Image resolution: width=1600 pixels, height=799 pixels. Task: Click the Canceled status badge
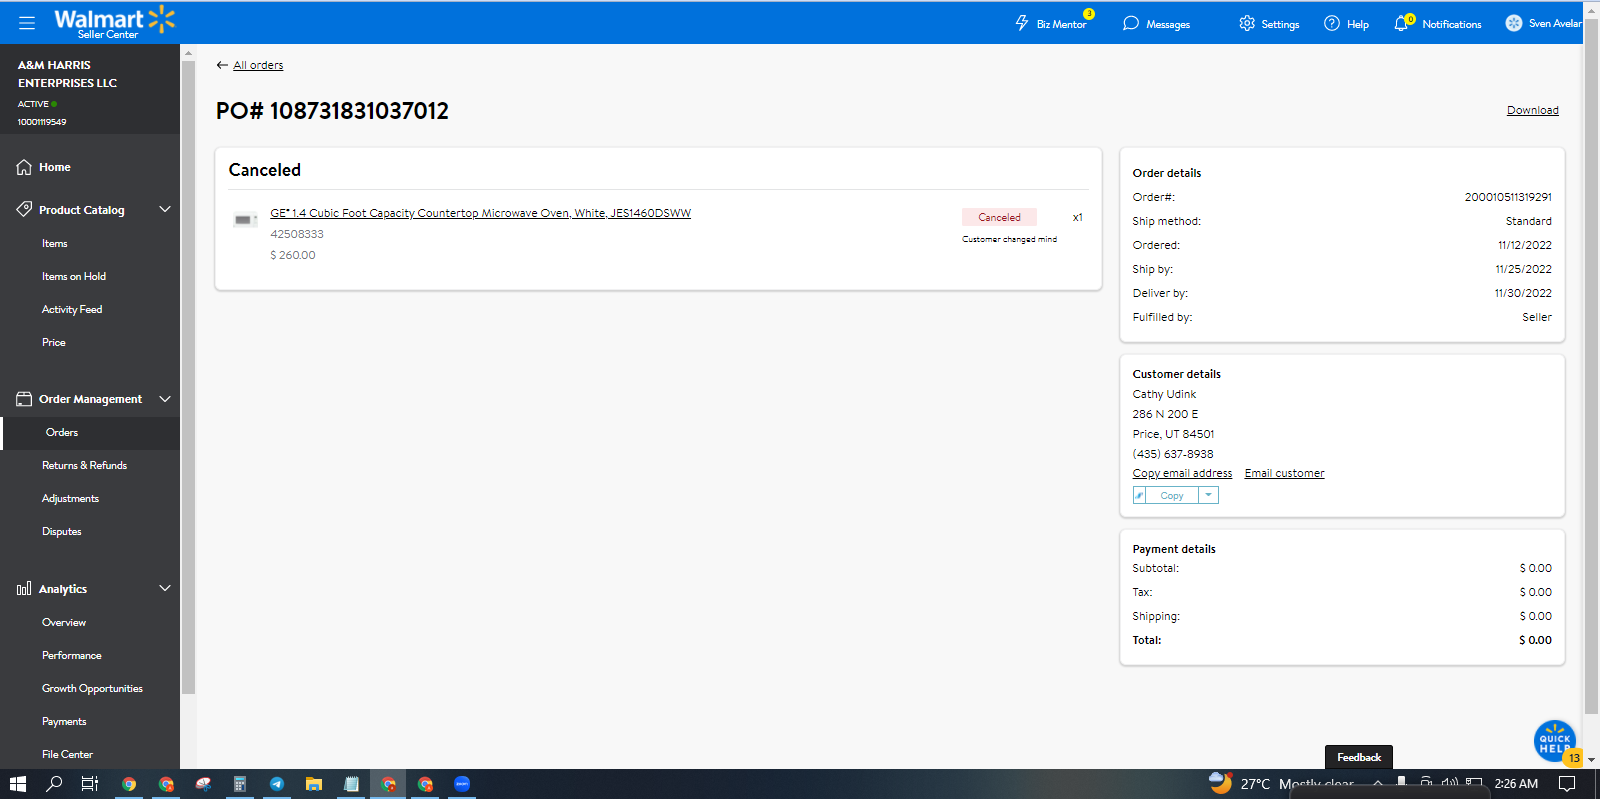click(999, 217)
